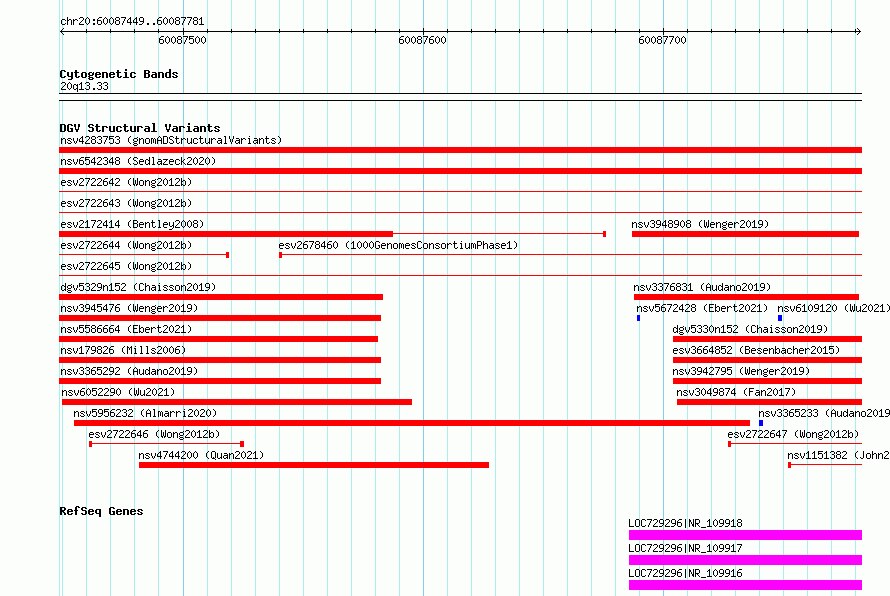This screenshot has height=596, width=890.
Task: Select the nsv6542348 (Sedlazeck2020) variant label
Action: coord(138,161)
